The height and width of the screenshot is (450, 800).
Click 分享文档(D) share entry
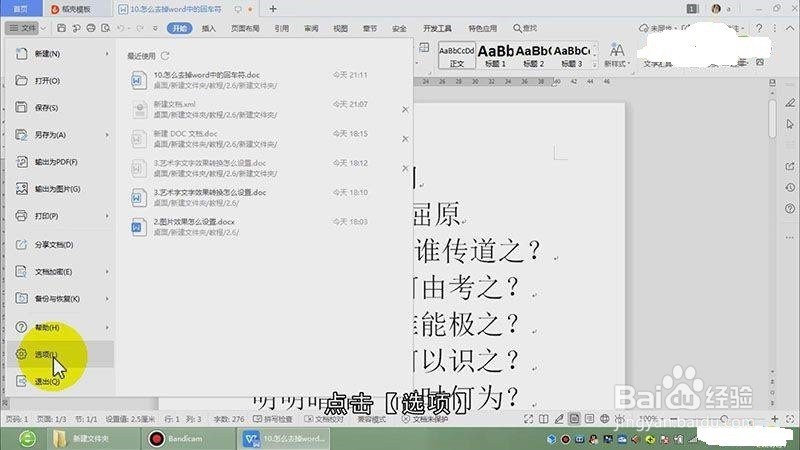(x=60, y=244)
